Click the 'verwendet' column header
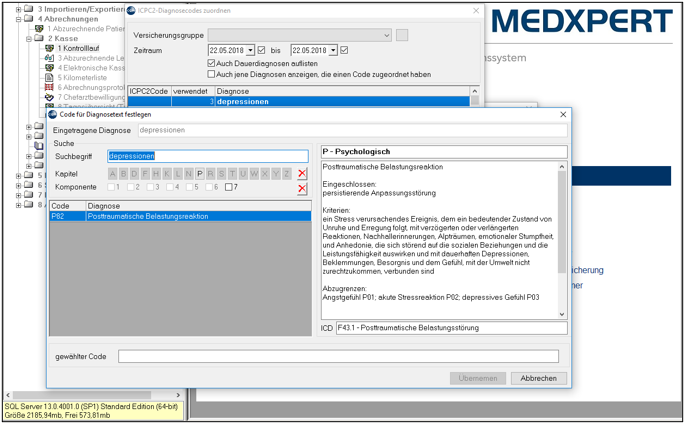The width and height of the screenshot is (685, 424). coord(193,91)
